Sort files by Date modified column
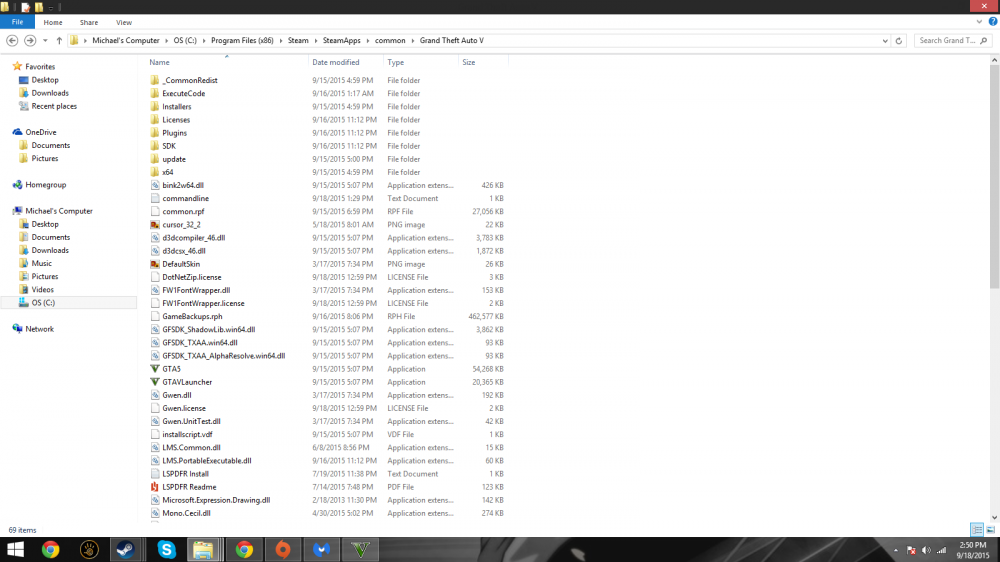The width and height of the screenshot is (1000, 562). click(335, 62)
